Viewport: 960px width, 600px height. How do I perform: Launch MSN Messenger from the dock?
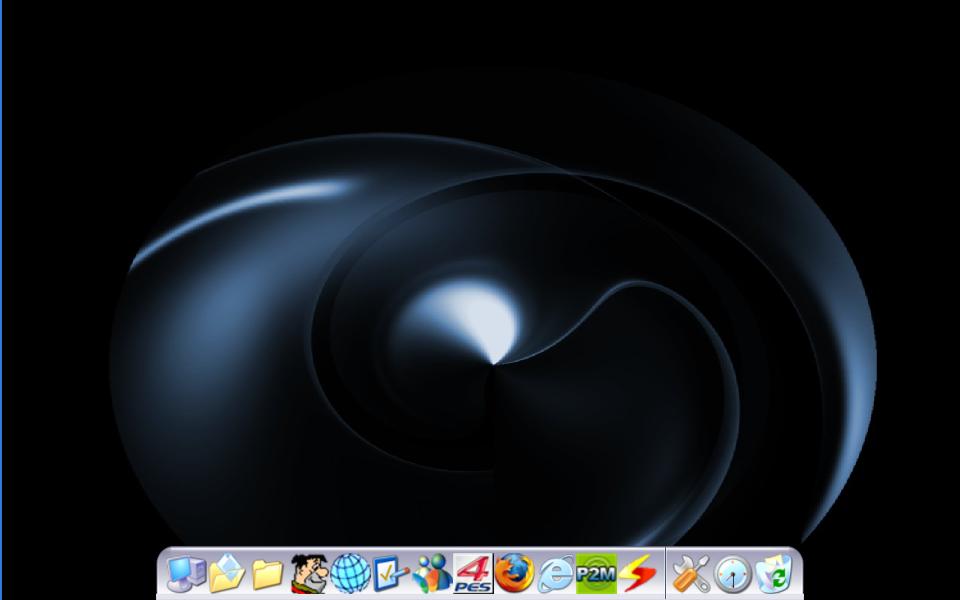(432, 574)
